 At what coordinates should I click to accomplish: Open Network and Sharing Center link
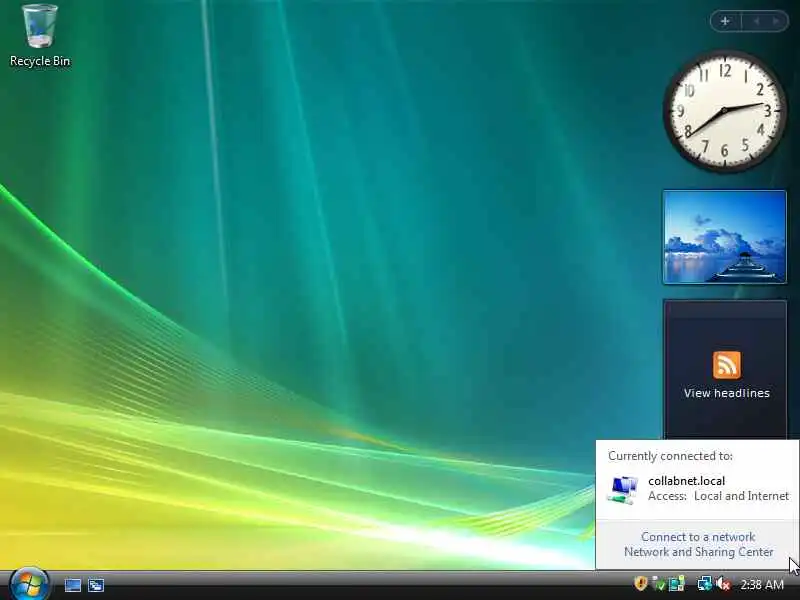pyautogui.click(x=698, y=552)
